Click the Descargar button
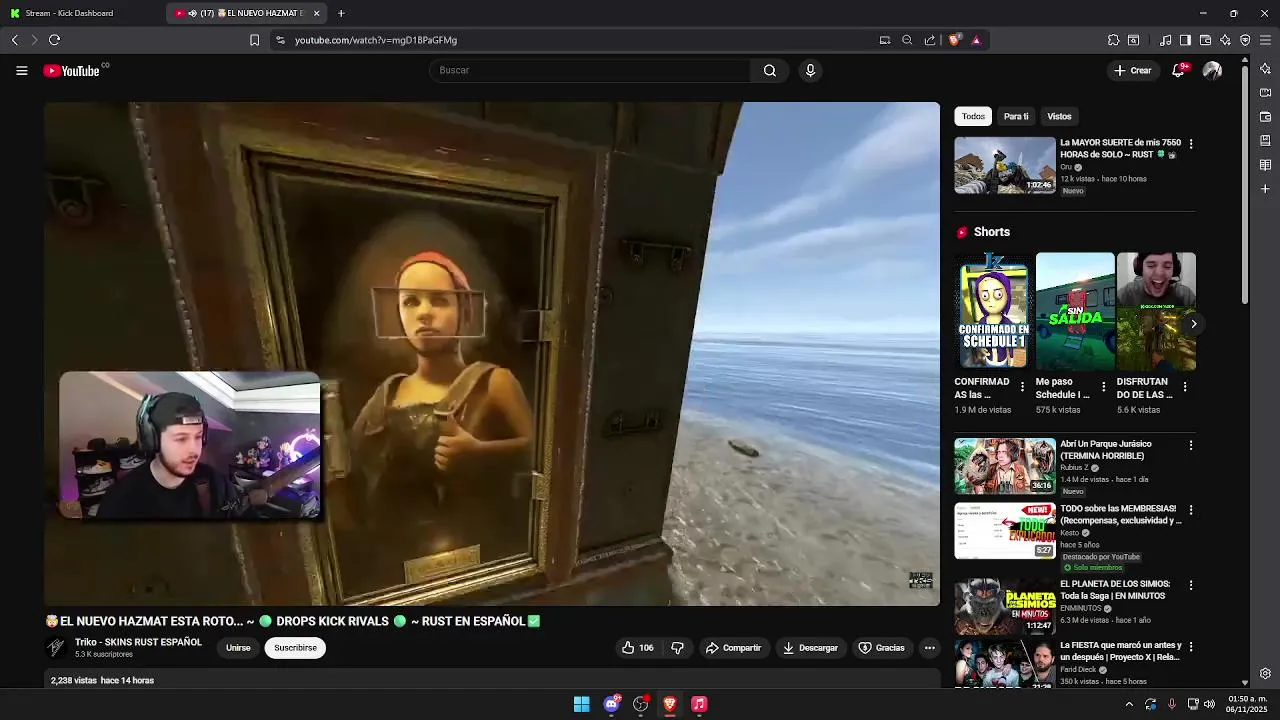This screenshot has width=1280, height=720. (x=810, y=648)
